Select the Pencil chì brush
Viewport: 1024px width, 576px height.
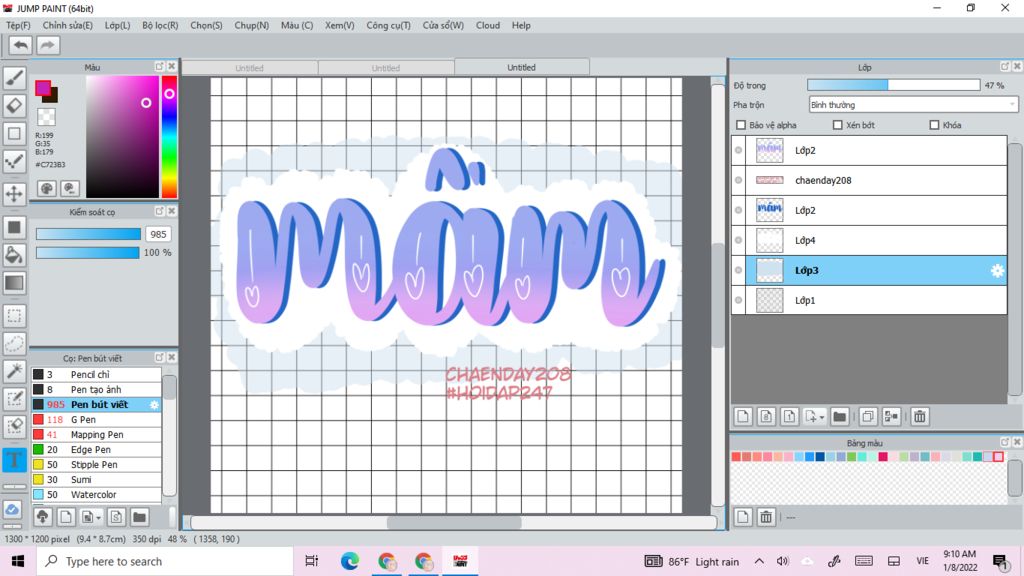click(x=96, y=374)
